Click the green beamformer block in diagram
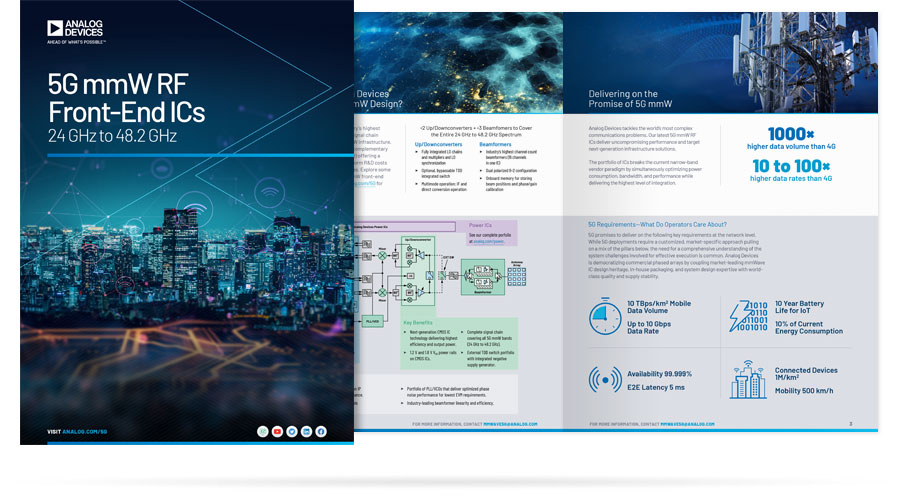The width and height of the screenshot is (900, 500). [x=483, y=277]
